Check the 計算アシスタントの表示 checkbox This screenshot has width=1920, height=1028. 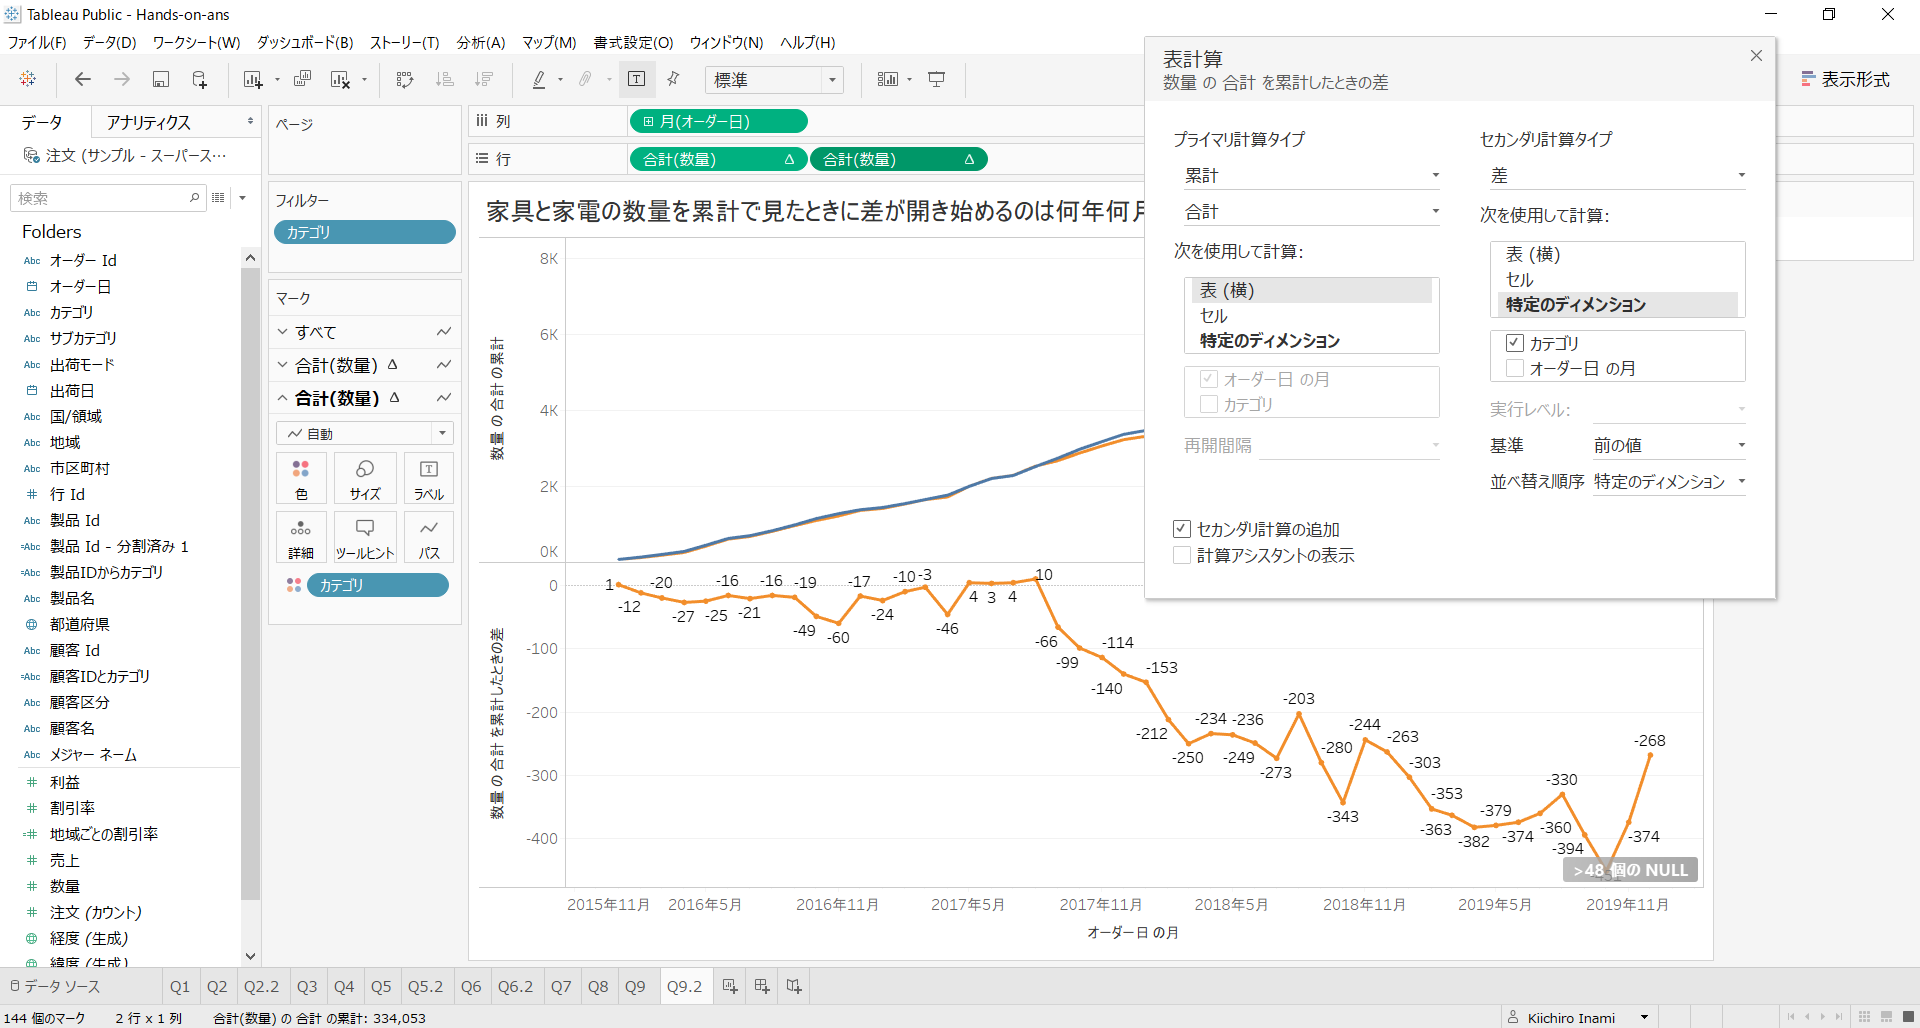pyautogui.click(x=1182, y=555)
